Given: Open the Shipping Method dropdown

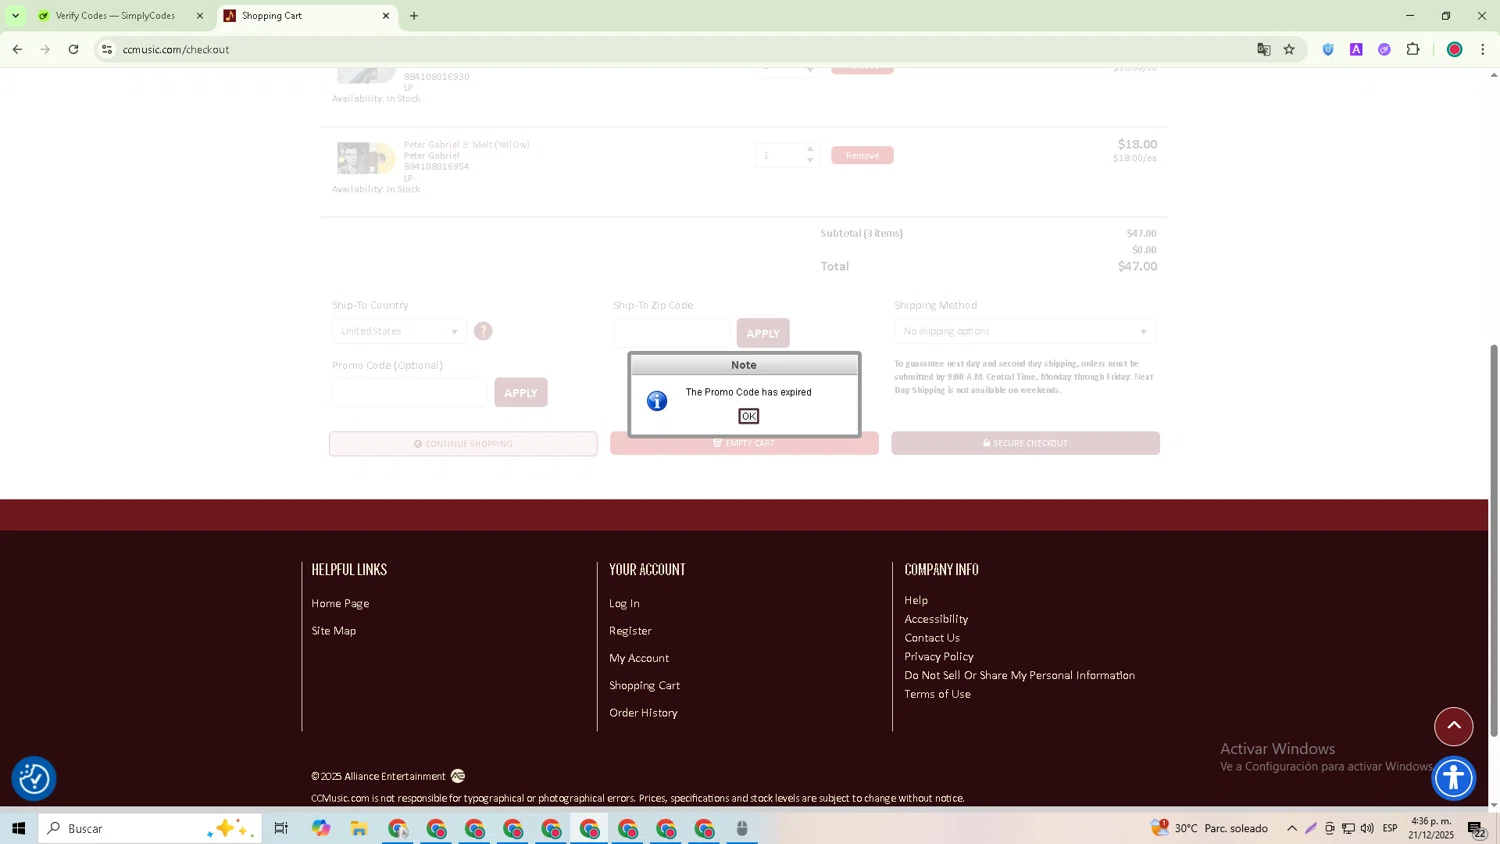Looking at the screenshot, I should (1025, 331).
